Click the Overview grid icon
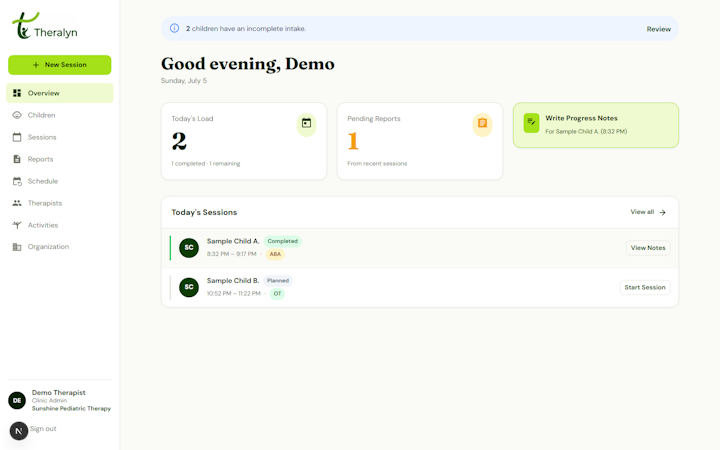 17,93
